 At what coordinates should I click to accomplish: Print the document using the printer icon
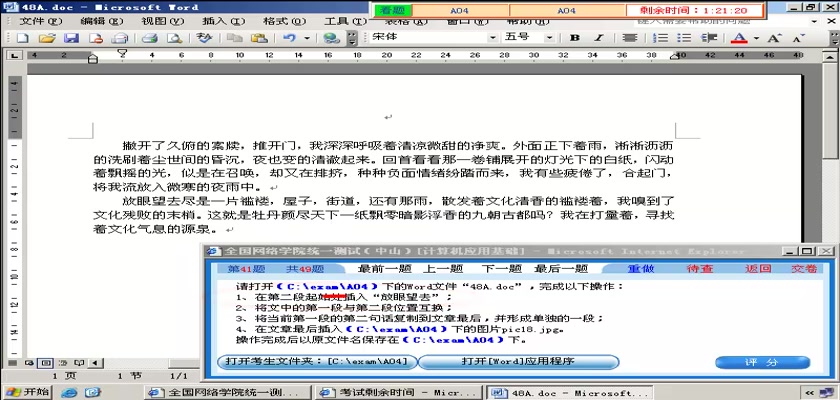click(x=149, y=38)
